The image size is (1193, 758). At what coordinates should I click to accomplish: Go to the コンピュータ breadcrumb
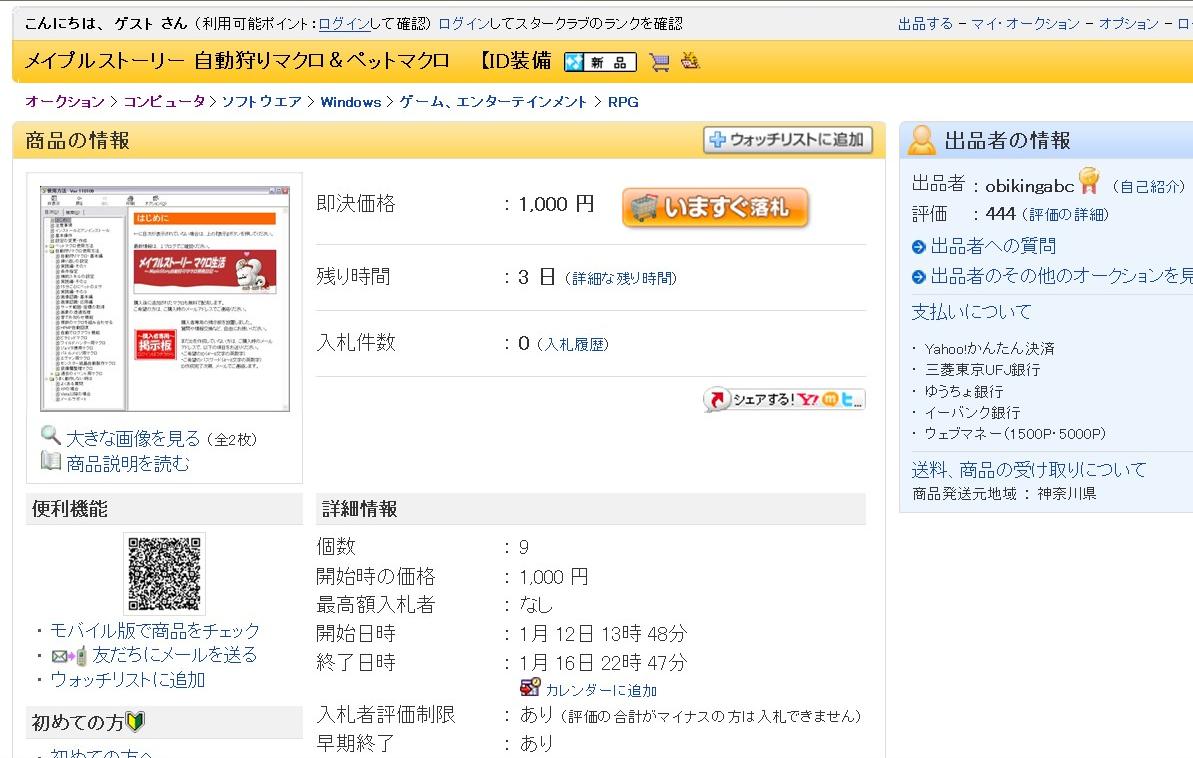tap(164, 102)
